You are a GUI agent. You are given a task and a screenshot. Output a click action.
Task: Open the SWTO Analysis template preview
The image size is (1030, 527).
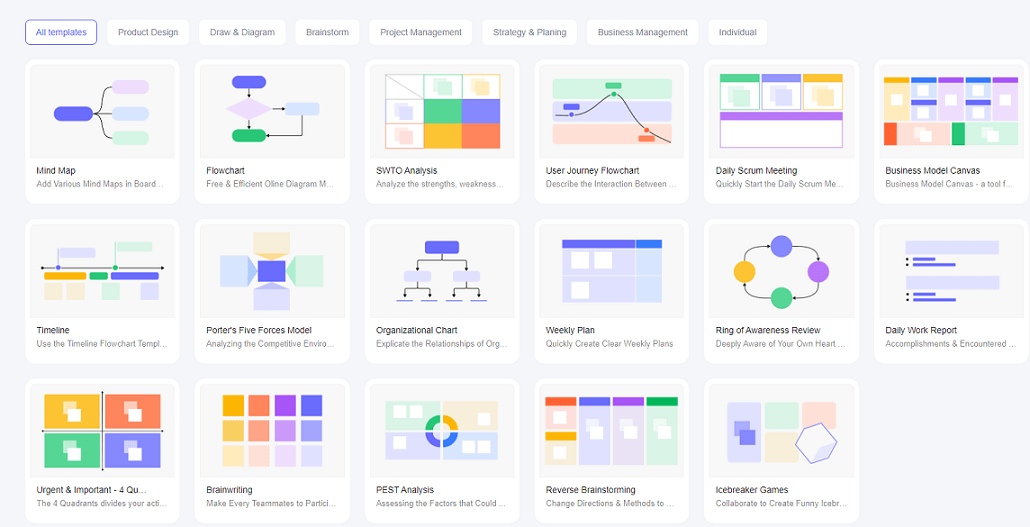coord(442,111)
